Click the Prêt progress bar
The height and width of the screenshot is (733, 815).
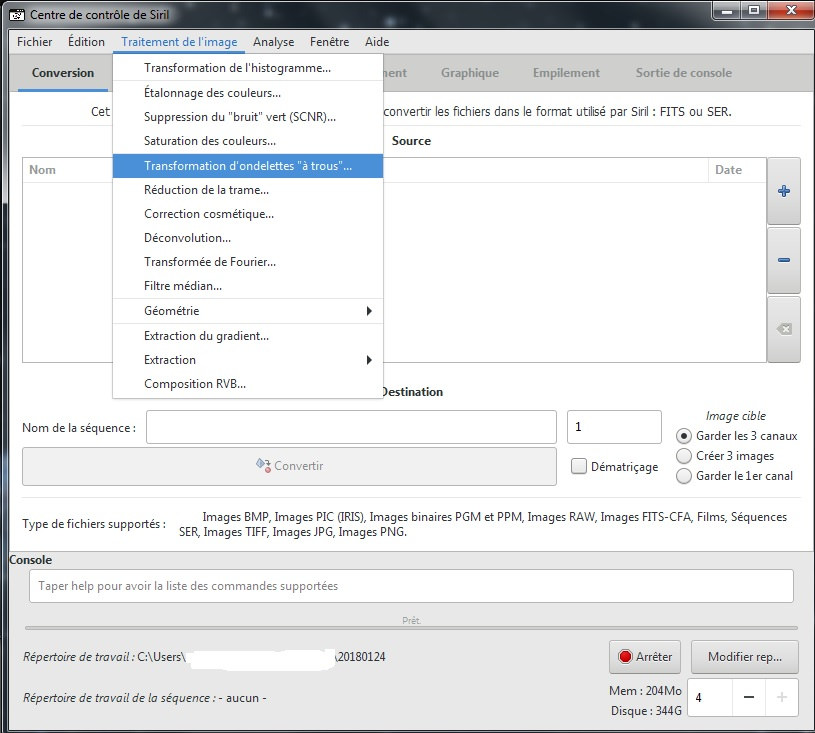point(411,627)
